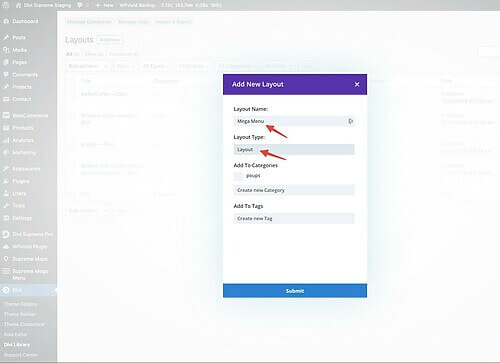Open the Contact section icon
The image size is (500, 363).
[x=6, y=99]
